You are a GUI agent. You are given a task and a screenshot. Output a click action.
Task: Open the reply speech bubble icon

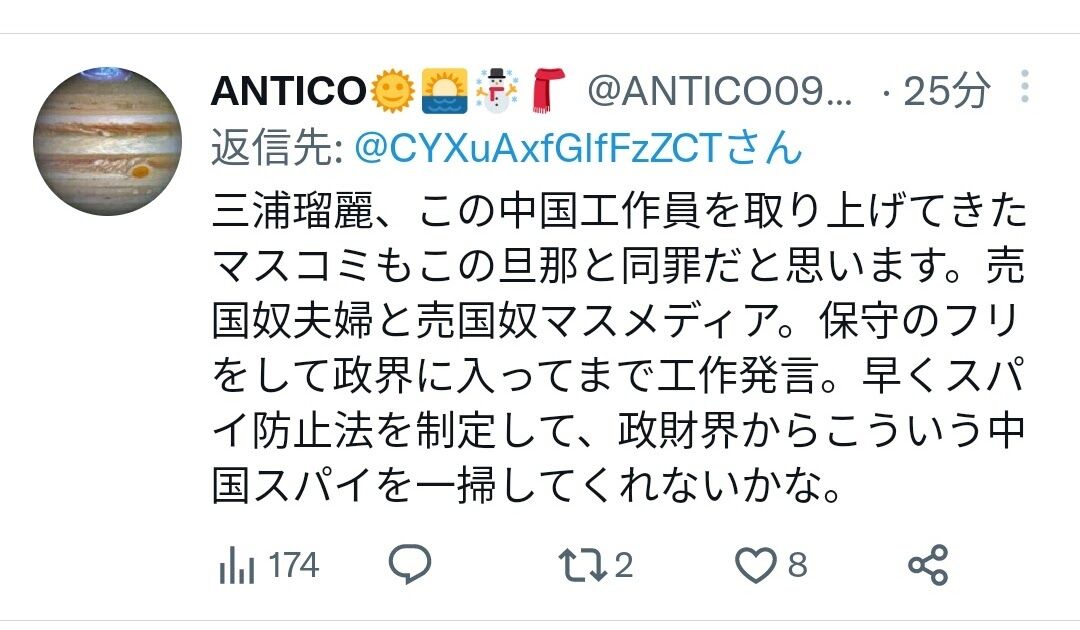(410, 564)
